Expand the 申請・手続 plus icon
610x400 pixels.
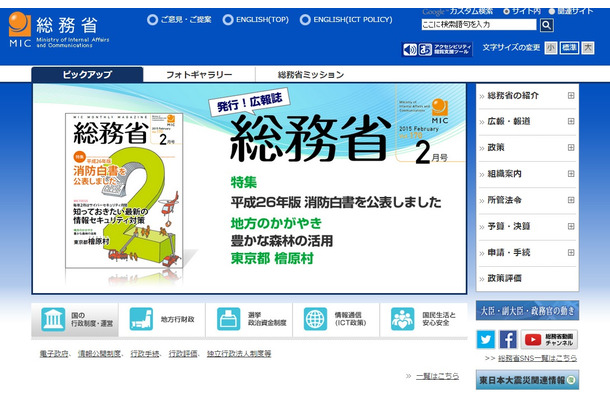[571, 253]
